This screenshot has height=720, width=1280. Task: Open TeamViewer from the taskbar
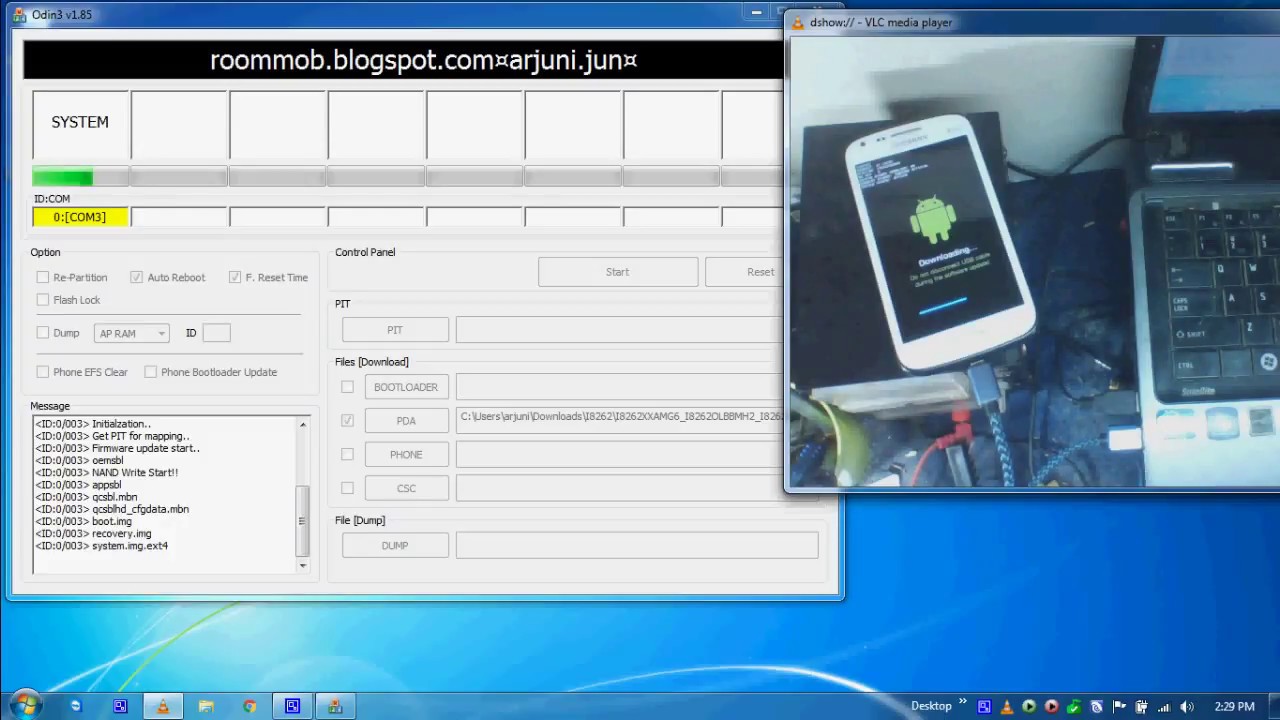click(75, 706)
